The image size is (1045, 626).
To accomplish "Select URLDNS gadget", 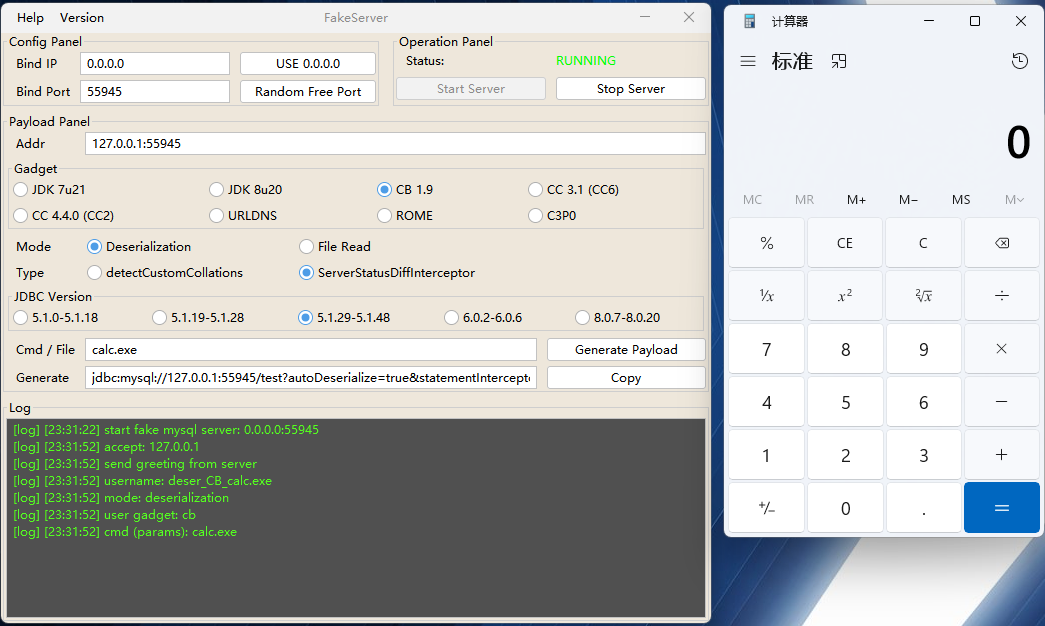I will click(243, 215).
